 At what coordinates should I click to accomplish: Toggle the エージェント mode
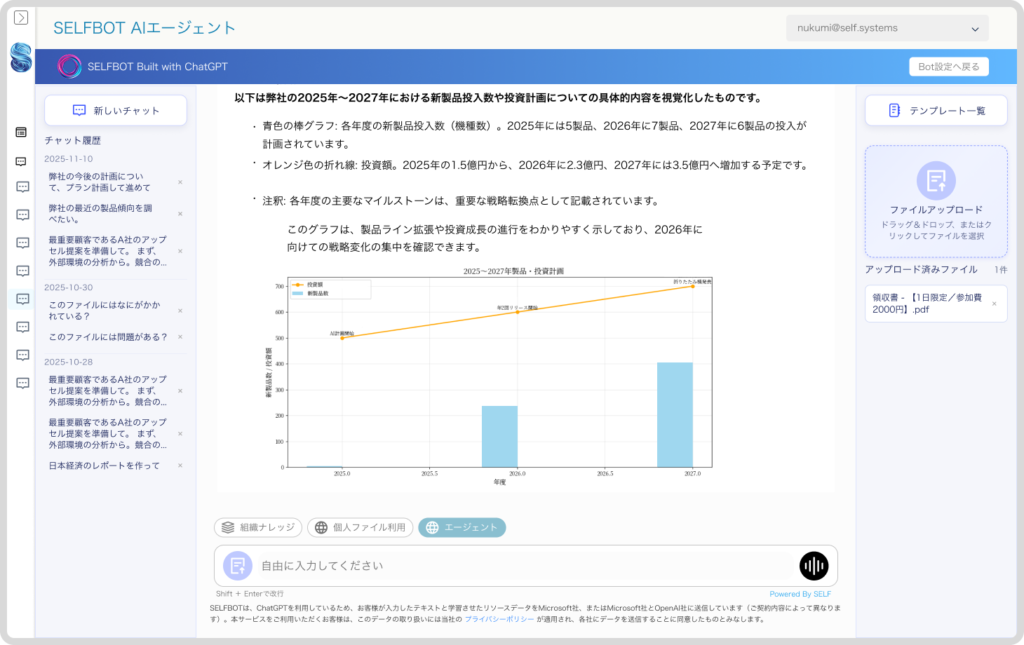pyautogui.click(x=462, y=527)
